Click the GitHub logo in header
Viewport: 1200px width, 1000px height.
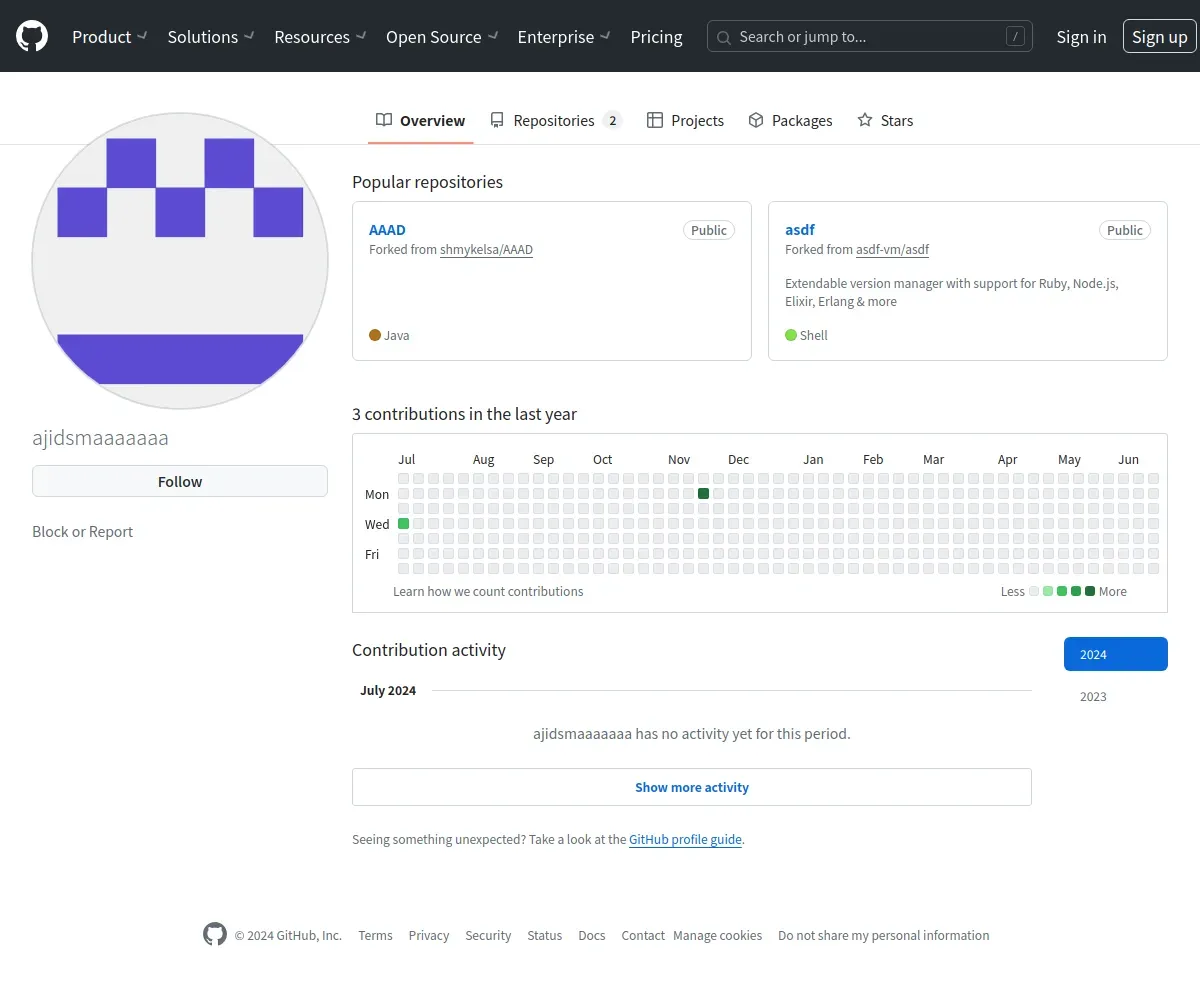coord(32,37)
